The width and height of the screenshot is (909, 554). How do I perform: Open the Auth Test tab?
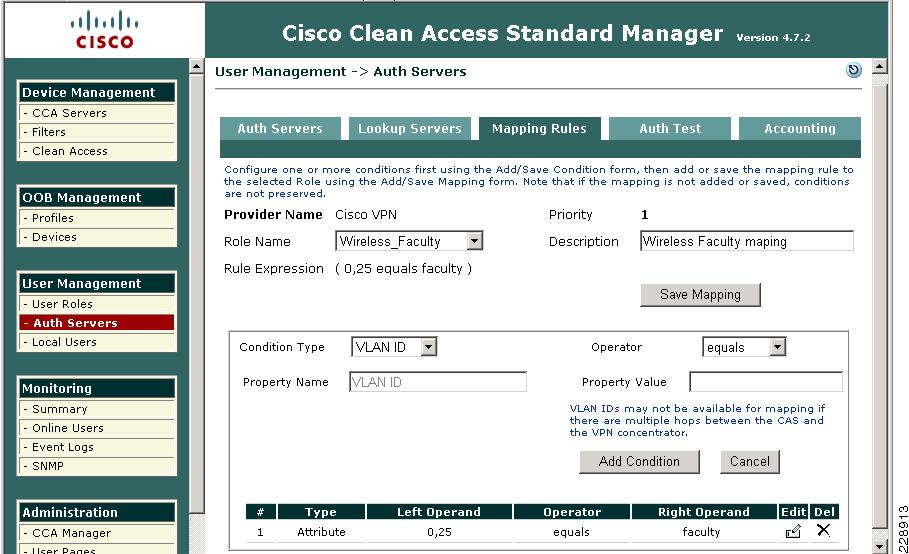[x=670, y=129]
